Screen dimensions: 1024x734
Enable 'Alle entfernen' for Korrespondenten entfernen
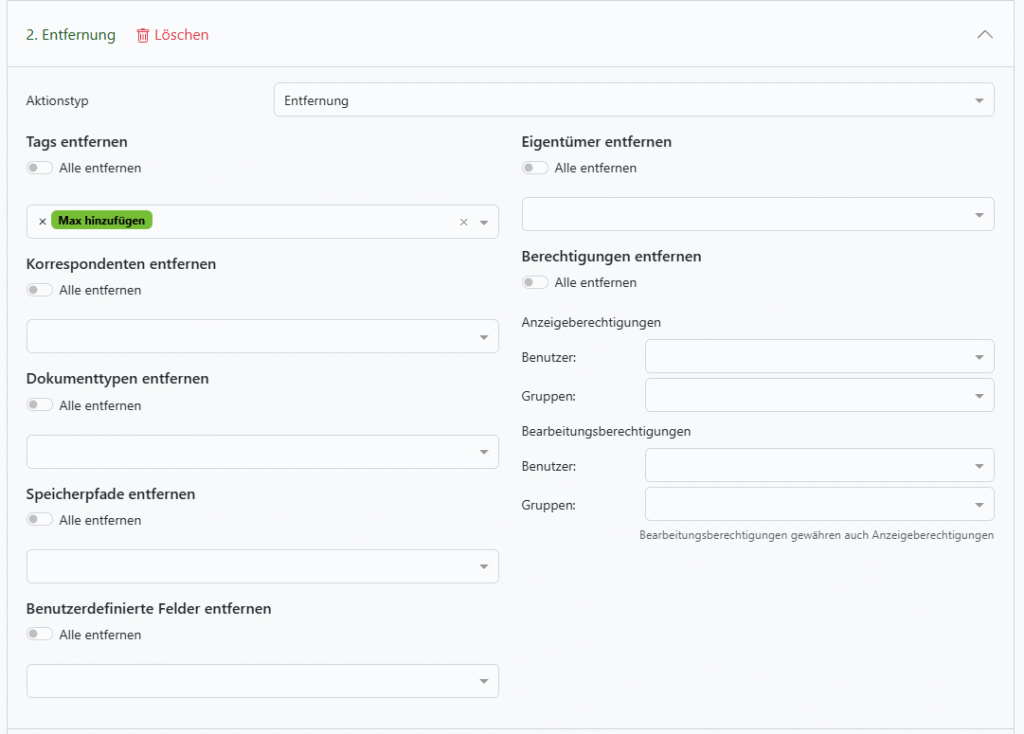(x=40, y=290)
